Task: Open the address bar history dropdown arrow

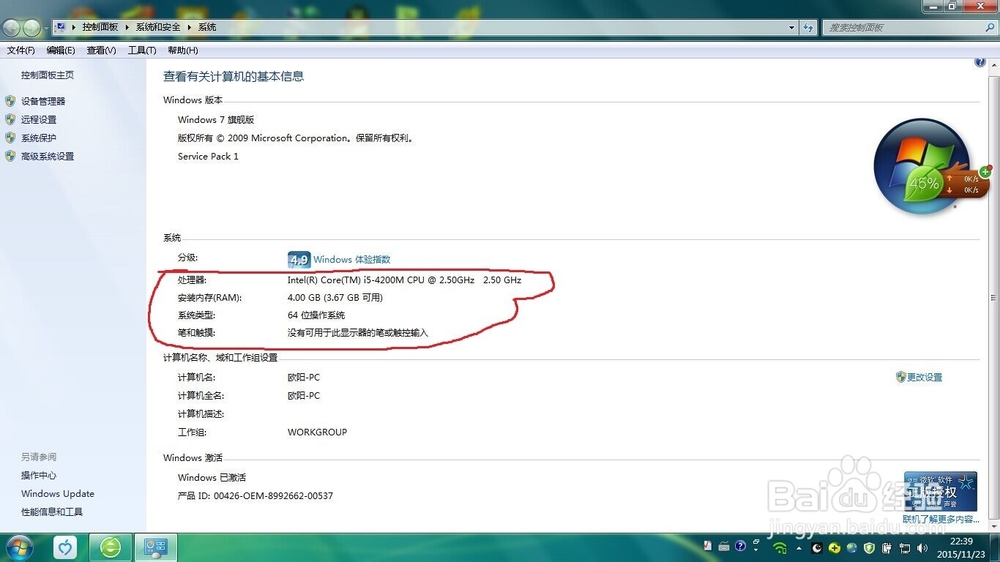Action: (791, 27)
